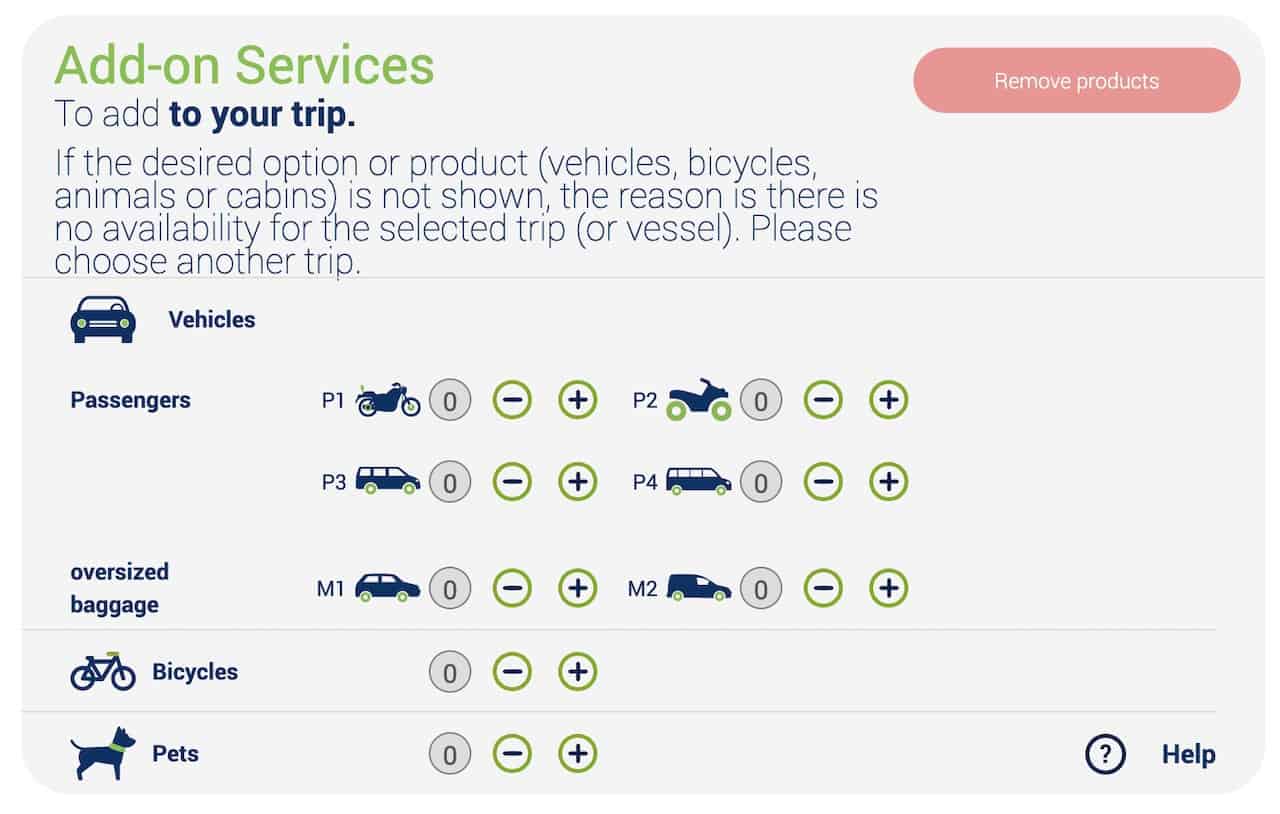
Task: Add one M1 oversized baggage vehicle
Action: (x=577, y=588)
